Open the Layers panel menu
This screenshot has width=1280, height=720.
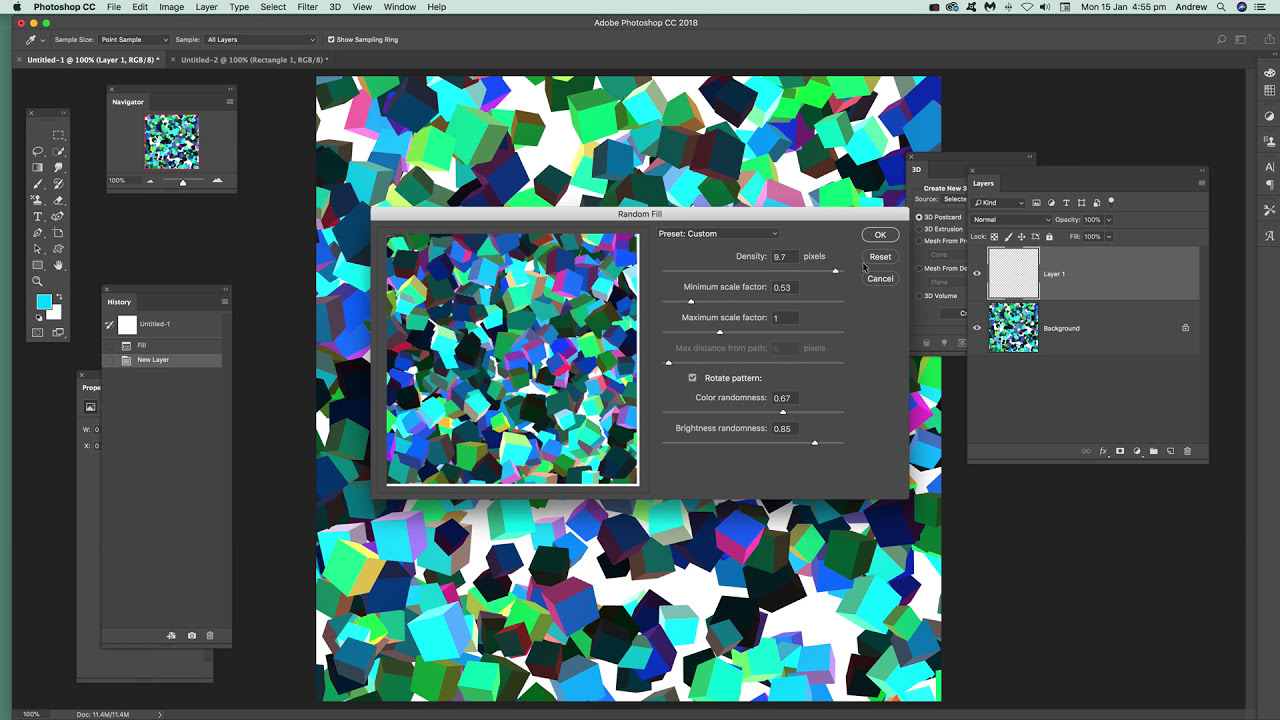(1201, 183)
